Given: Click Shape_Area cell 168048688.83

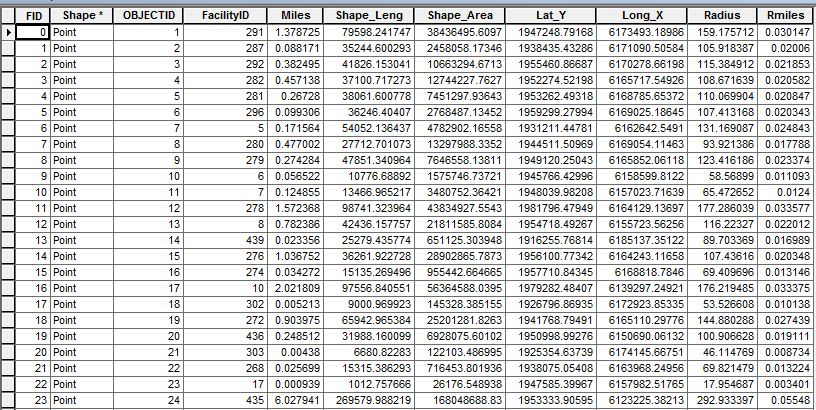Looking at the screenshot, I should coord(459,400).
